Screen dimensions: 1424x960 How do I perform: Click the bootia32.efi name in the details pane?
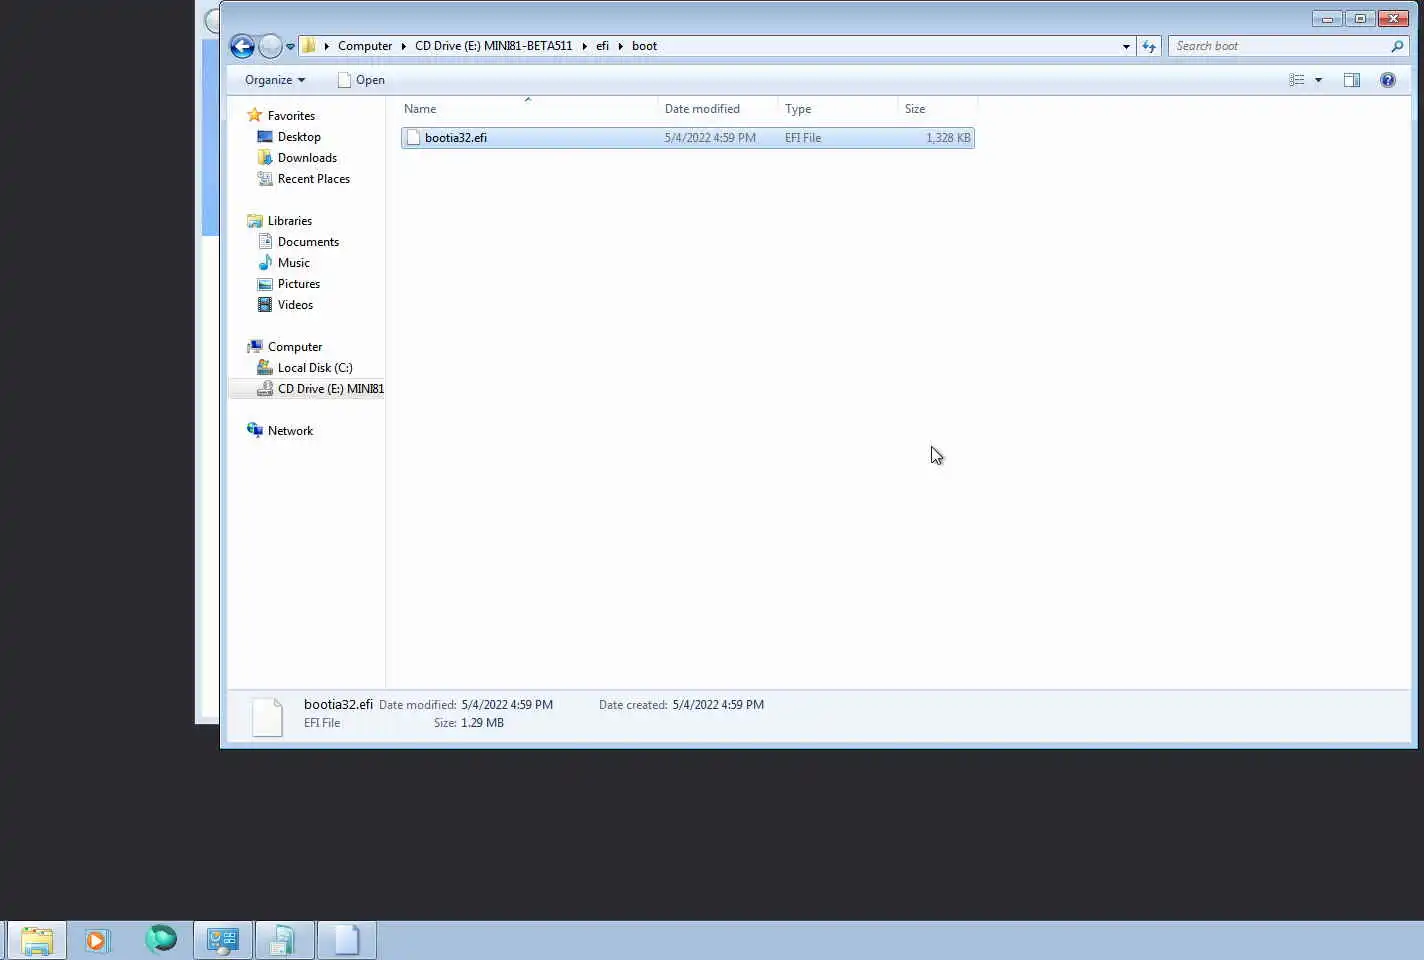[338, 704]
